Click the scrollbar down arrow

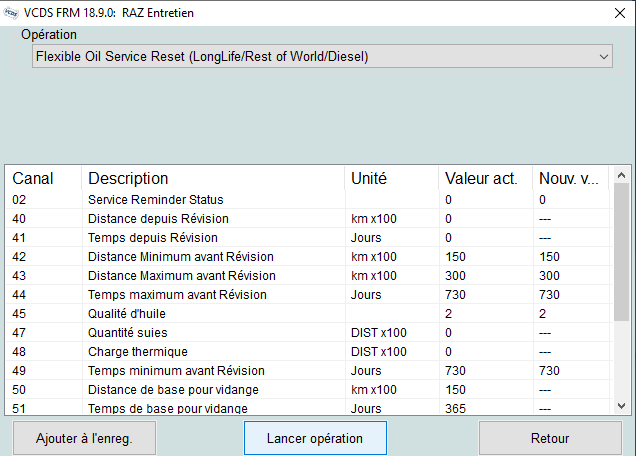(621, 406)
